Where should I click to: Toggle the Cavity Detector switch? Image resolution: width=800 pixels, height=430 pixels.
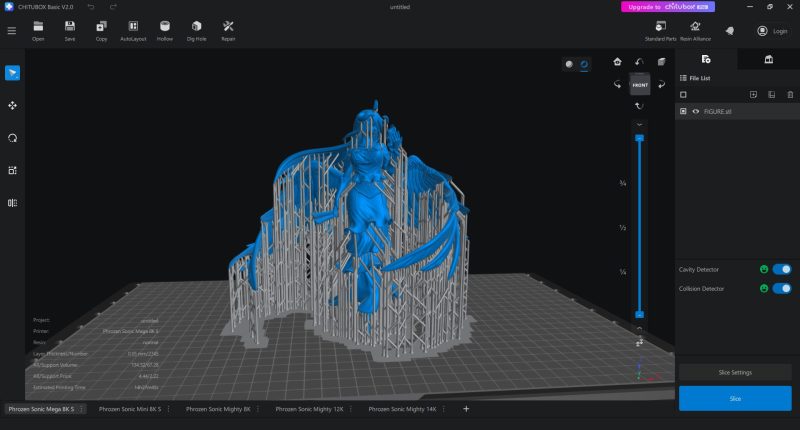point(782,269)
